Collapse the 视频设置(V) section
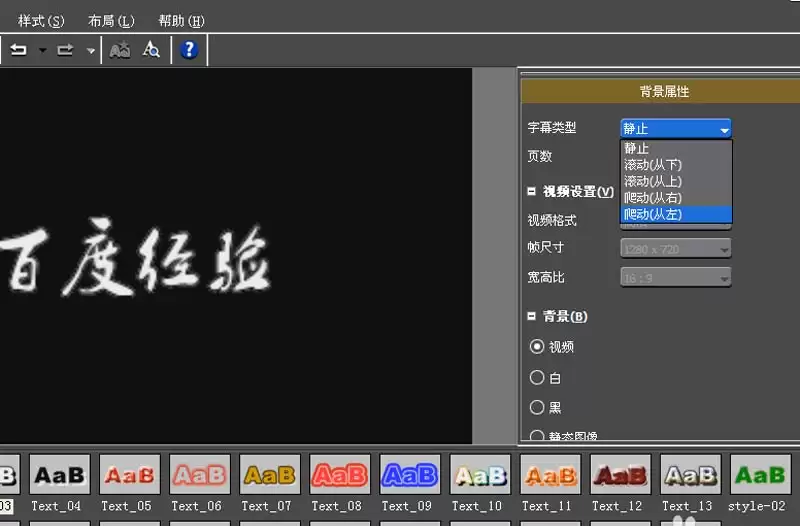Image resolution: width=800 pixels, height=526 pixels. 532,191
